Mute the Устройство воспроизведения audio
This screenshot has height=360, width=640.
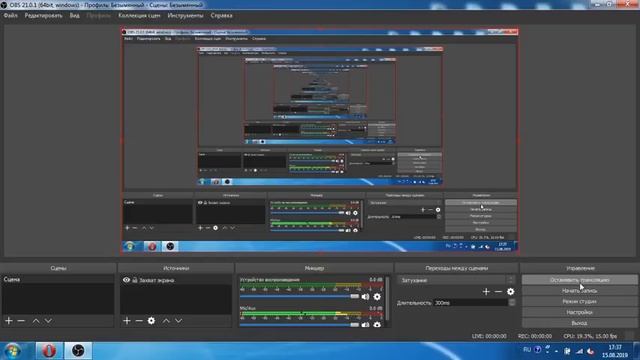pos(365,297)
